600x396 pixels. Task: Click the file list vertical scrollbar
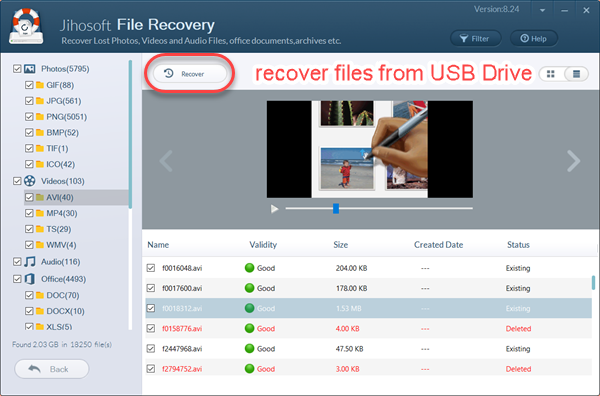[593, 282]
